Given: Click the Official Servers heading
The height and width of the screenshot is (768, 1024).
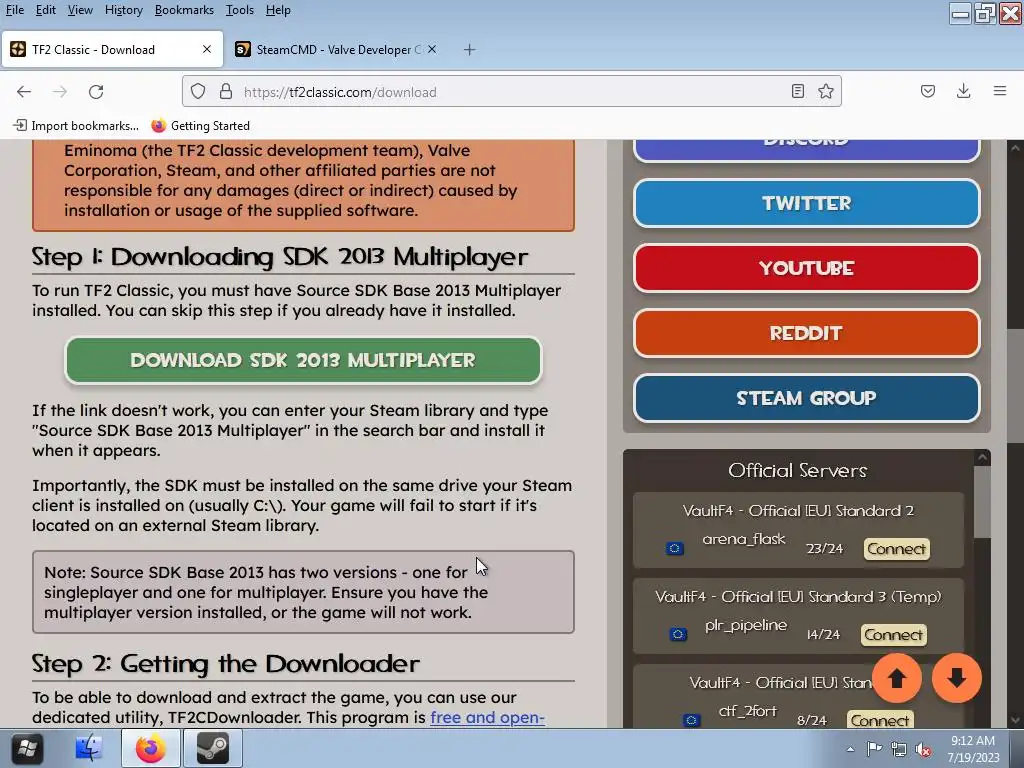Looking at the screenshot, I should pos(797,470).
